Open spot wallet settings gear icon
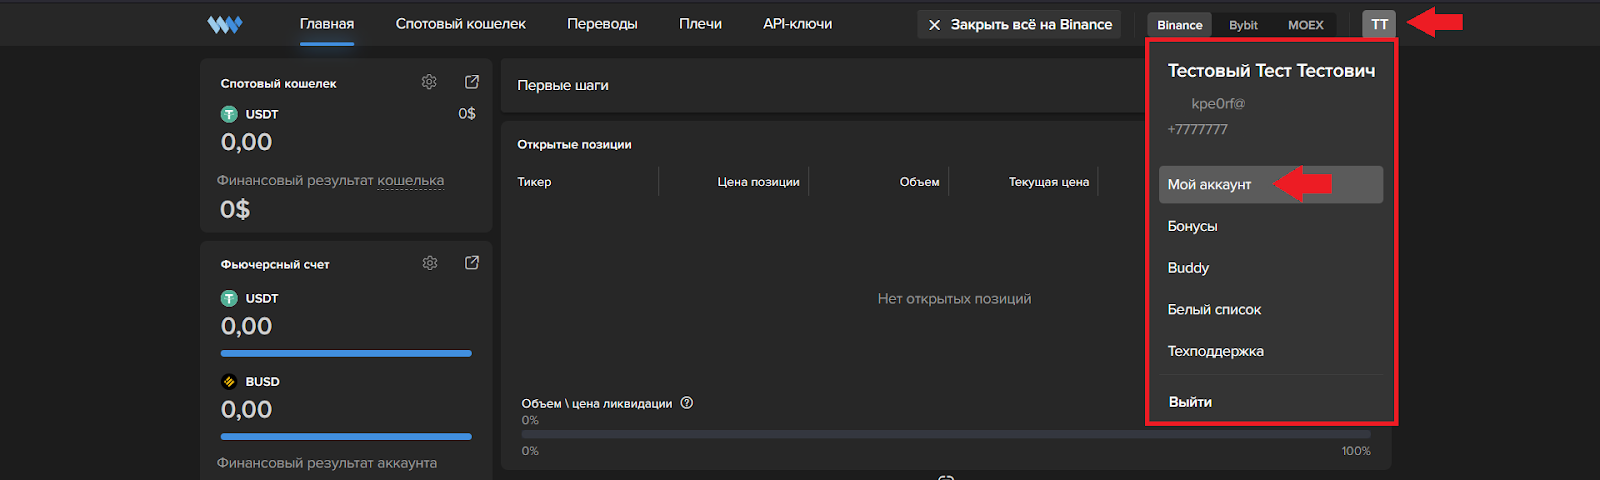The width and height of the screenshot is (1600, 480). [429, 82]
